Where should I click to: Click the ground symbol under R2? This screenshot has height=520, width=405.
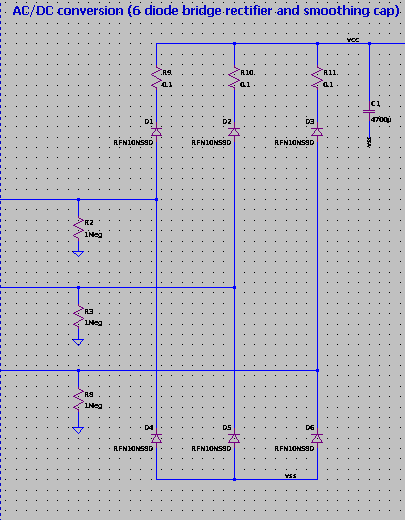tap(78, 254)
